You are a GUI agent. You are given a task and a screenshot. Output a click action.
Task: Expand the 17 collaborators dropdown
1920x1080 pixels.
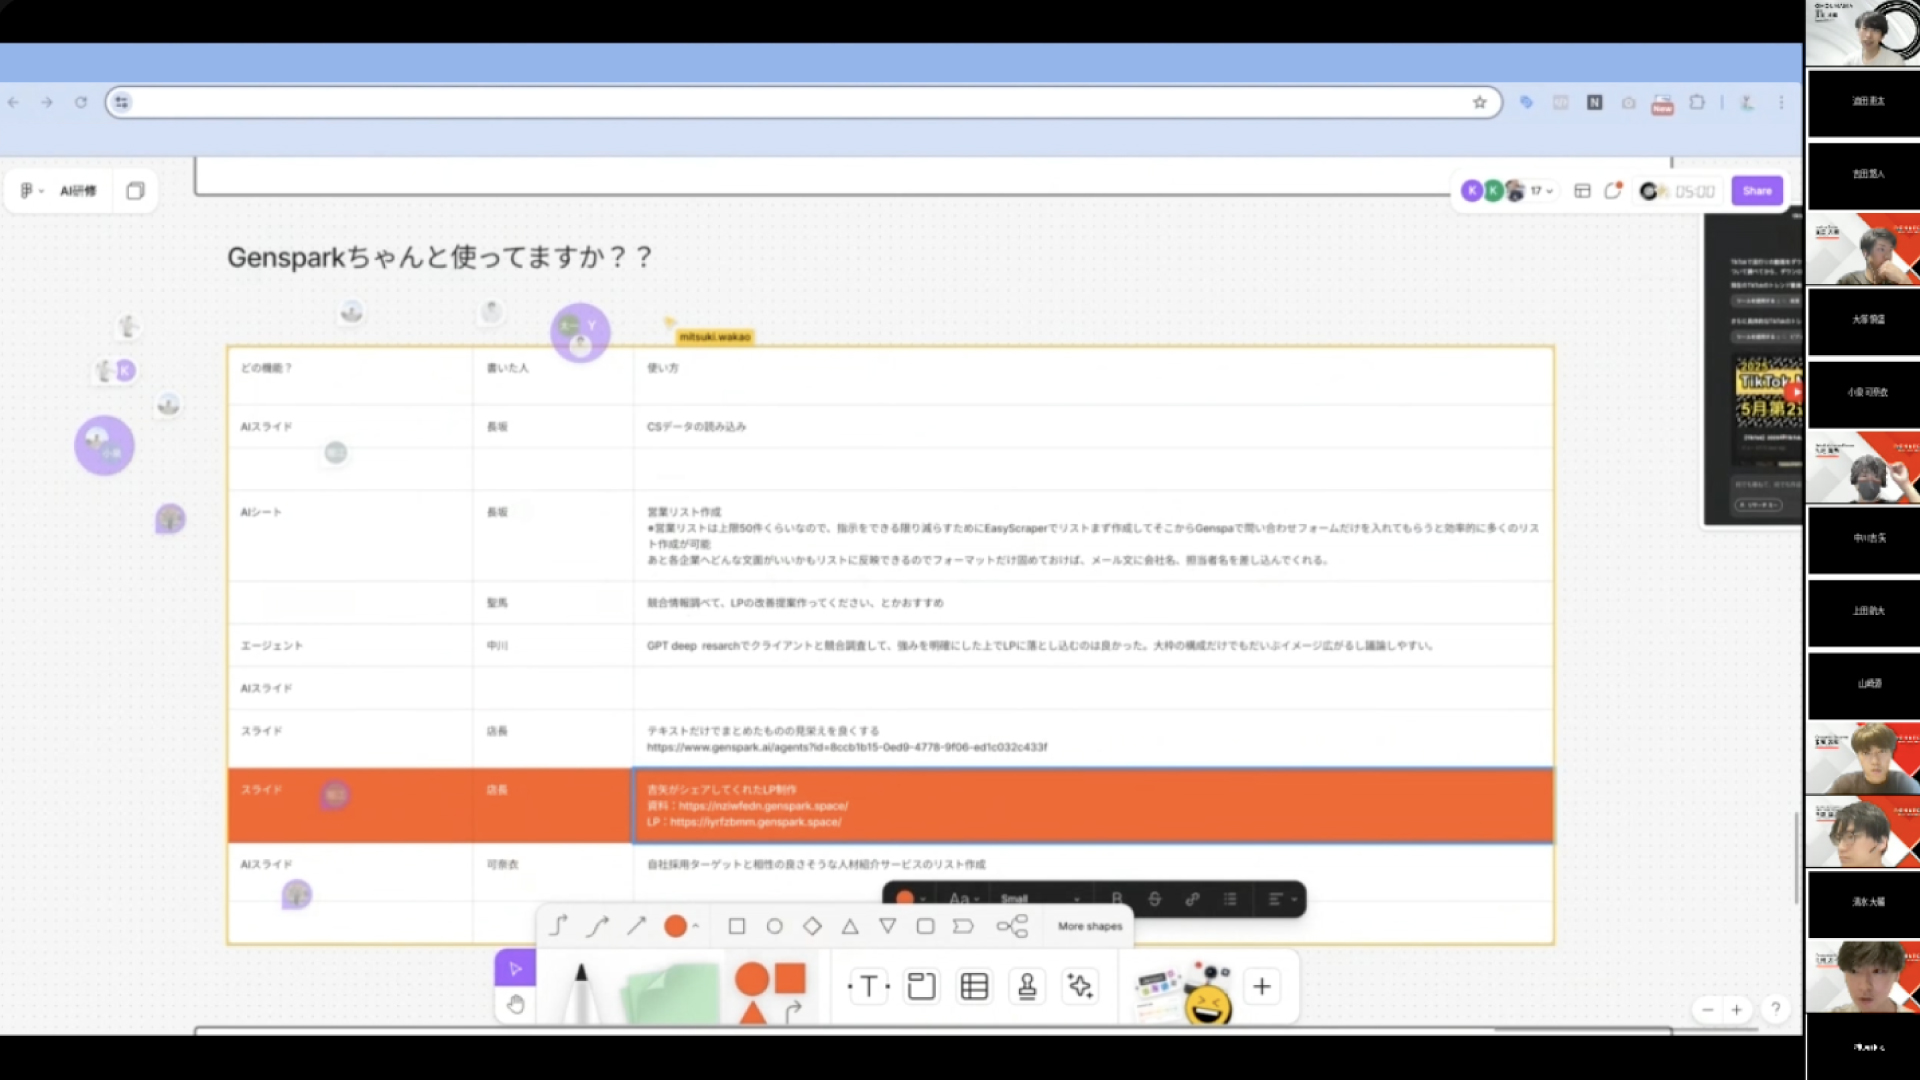1541,191
